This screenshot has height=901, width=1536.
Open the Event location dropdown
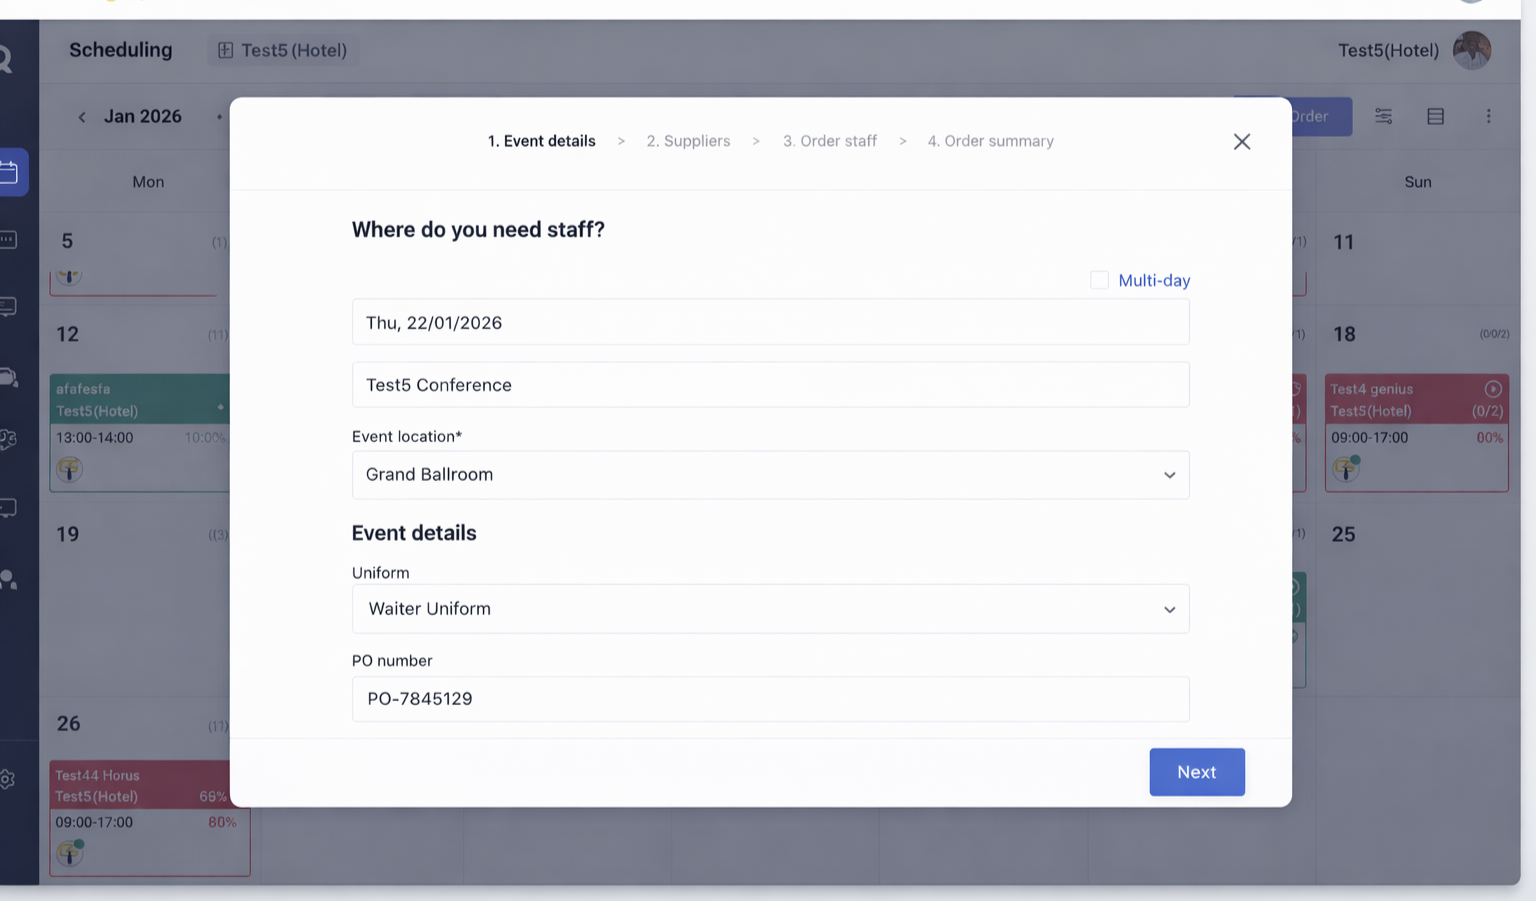click(1169, 475)
